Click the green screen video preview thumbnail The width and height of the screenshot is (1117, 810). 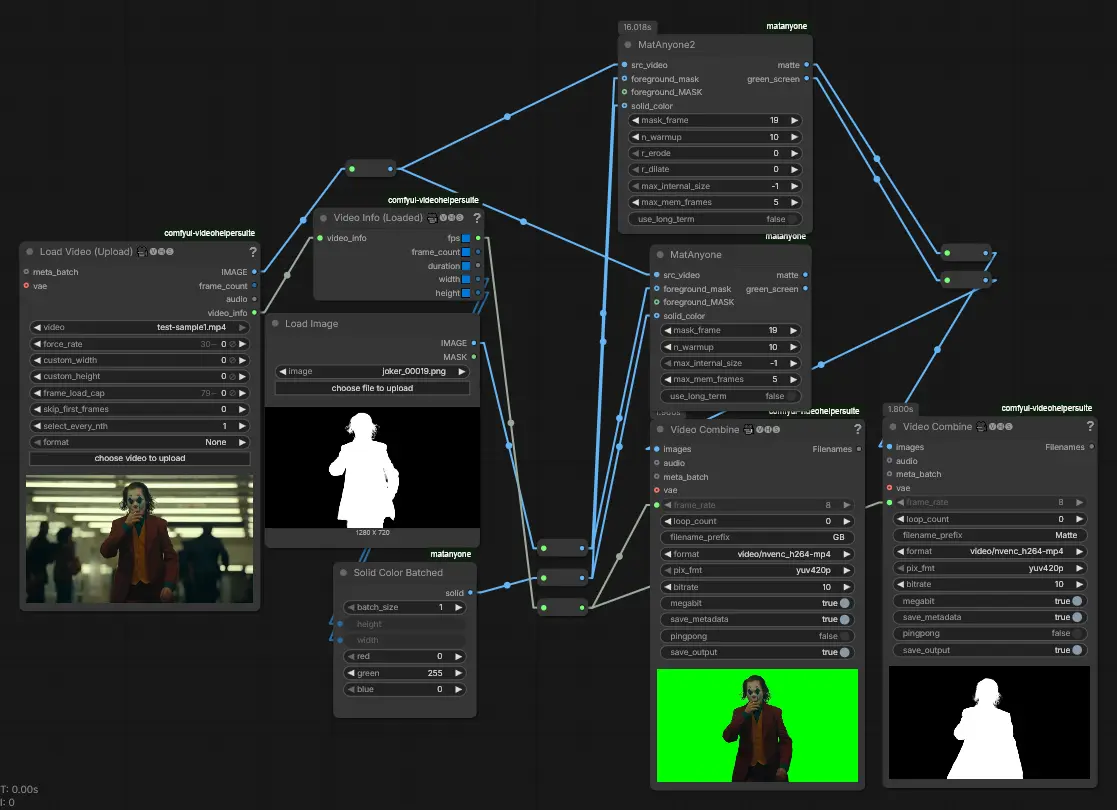(757, 725)
